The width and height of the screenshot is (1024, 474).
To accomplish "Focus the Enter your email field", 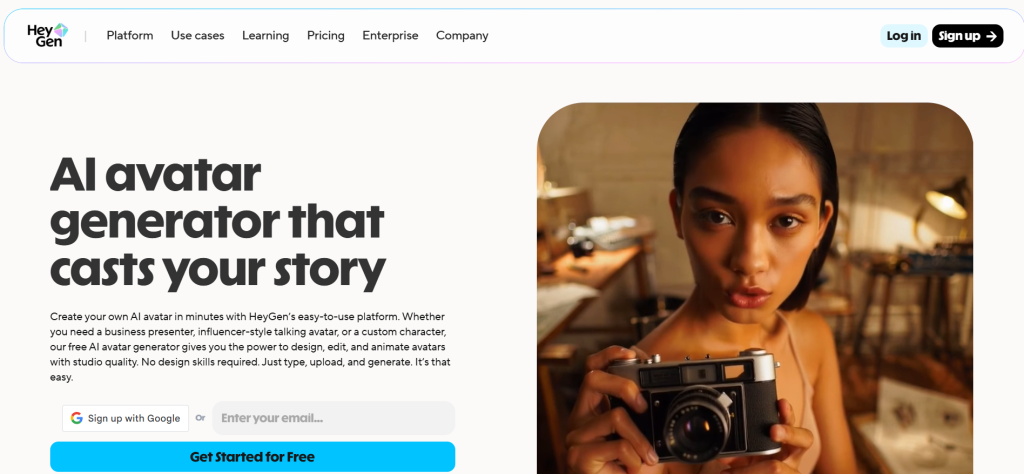I will click(x=333, y=418).
